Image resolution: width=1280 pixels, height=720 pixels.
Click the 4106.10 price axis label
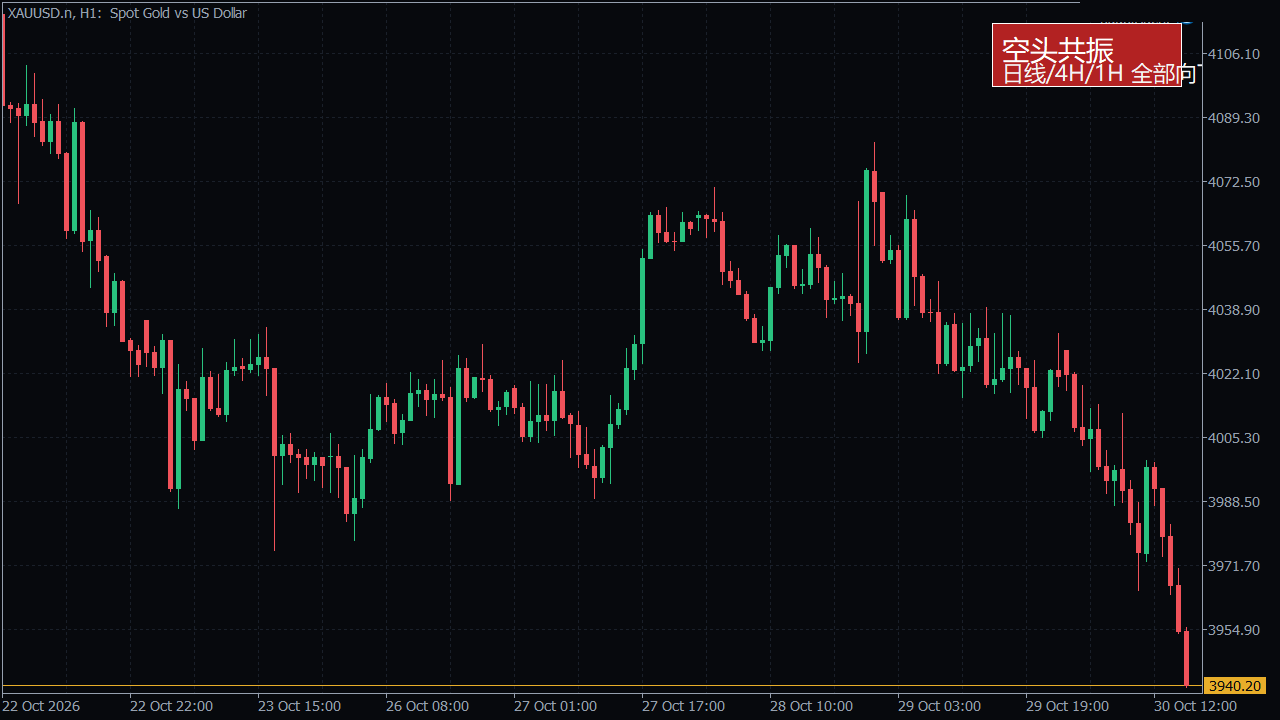1235,54
